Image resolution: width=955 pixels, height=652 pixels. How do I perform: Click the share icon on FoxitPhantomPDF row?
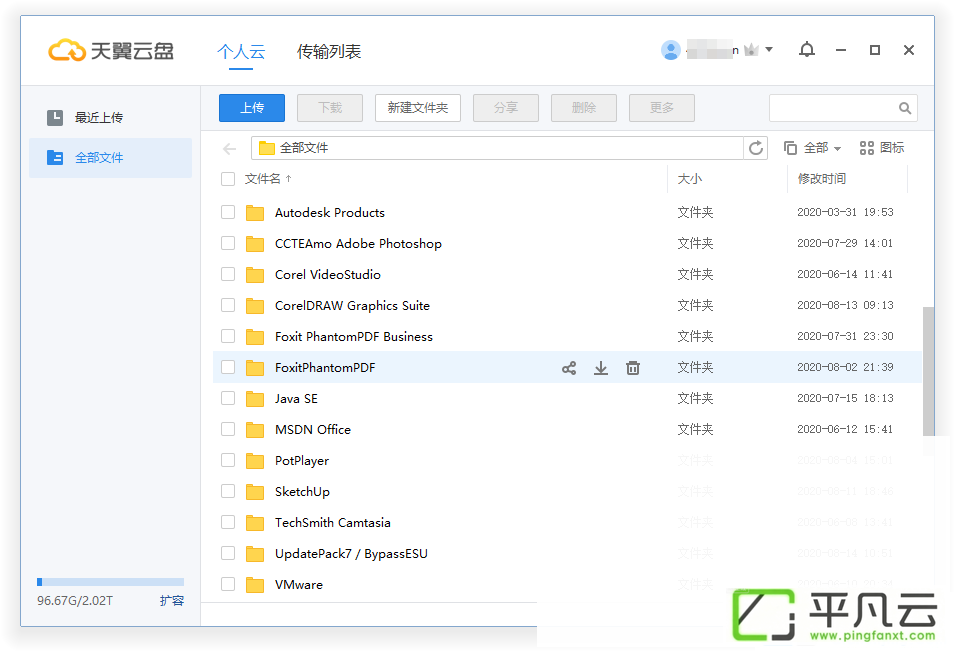[x=569, y=368]
